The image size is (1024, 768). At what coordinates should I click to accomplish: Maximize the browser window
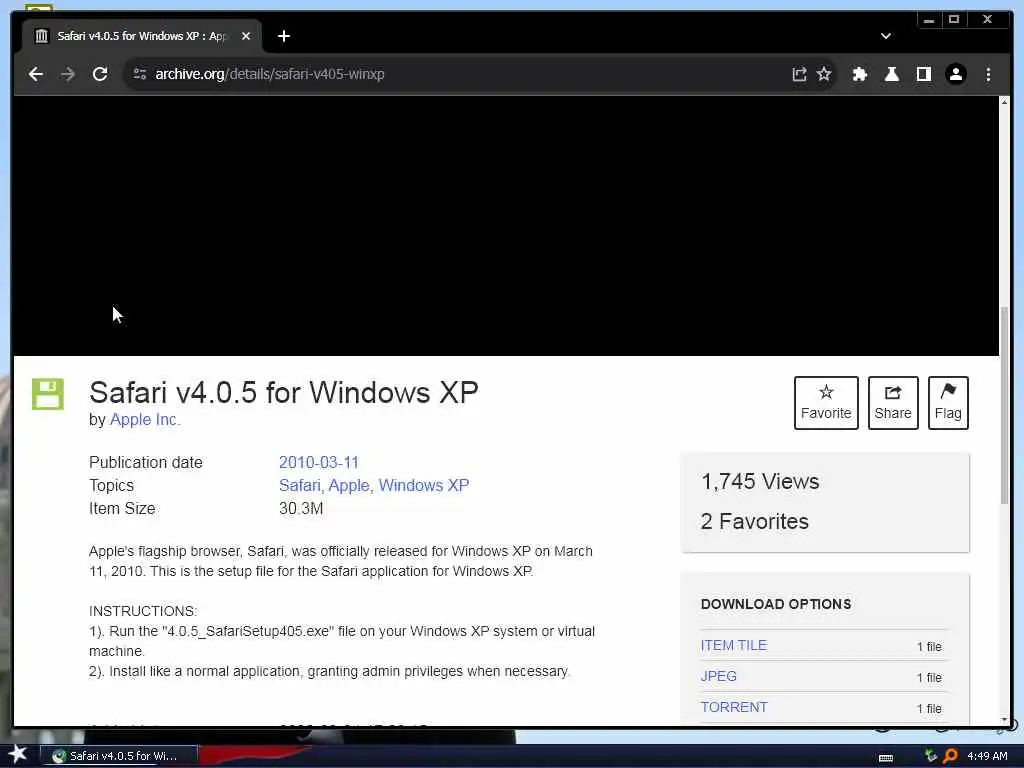click(x=953, y=20)
